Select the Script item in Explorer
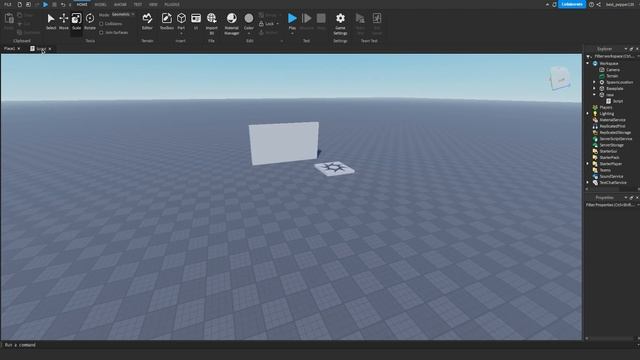 point(618,101)
